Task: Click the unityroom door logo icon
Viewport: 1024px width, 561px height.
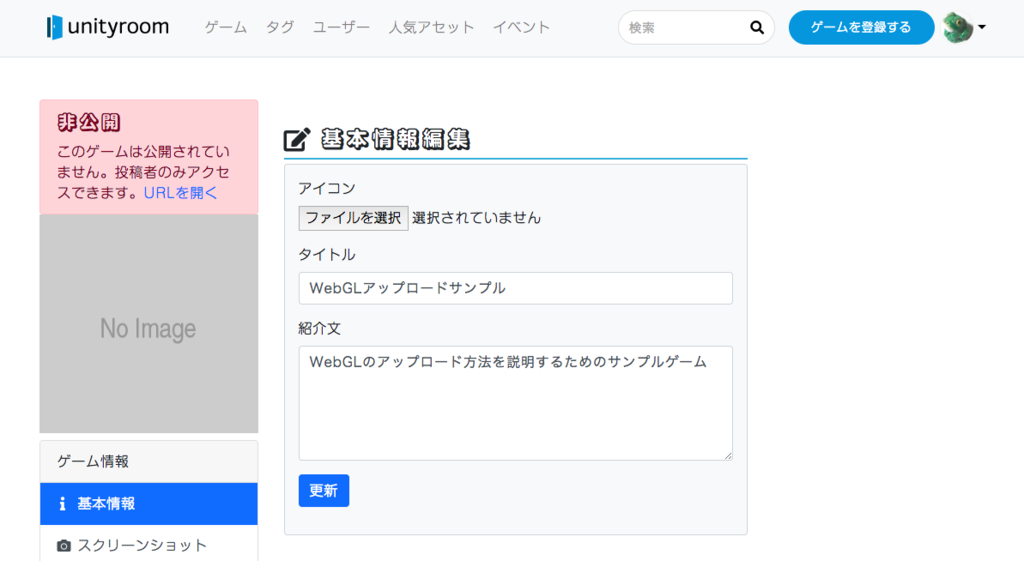Action: point(54,27)
